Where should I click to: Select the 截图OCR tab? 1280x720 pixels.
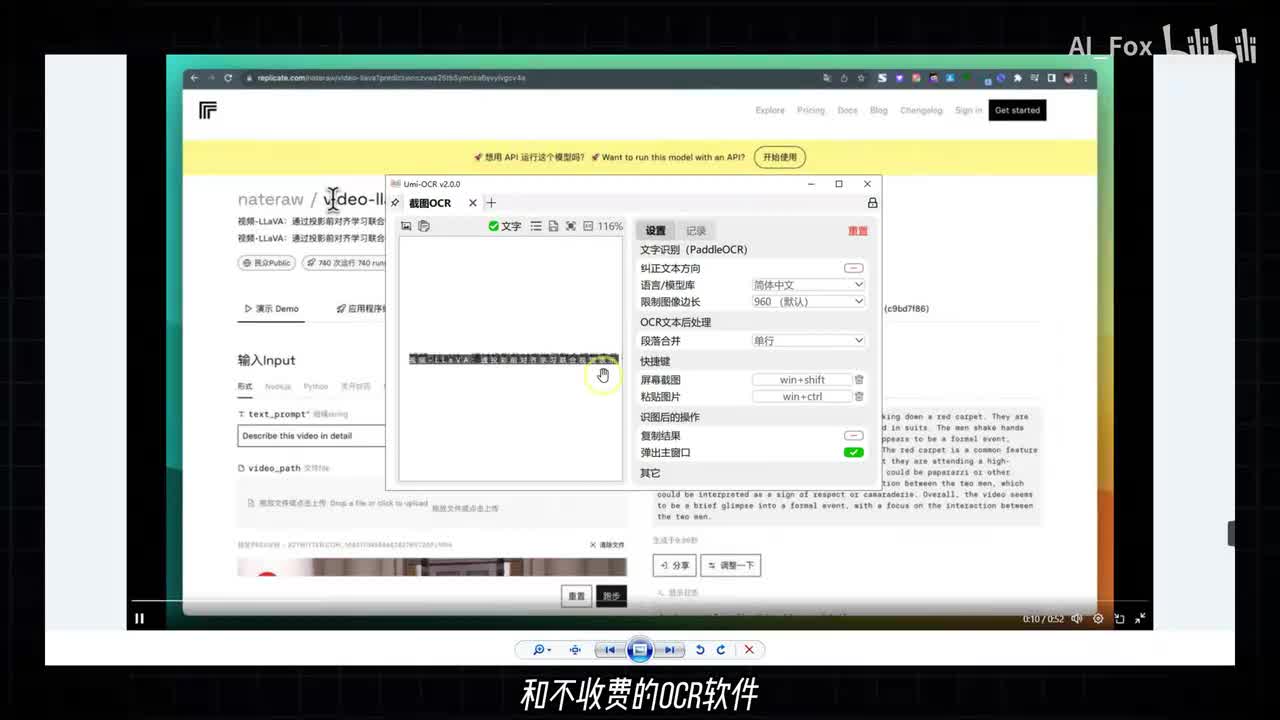(x=430, y=203)
